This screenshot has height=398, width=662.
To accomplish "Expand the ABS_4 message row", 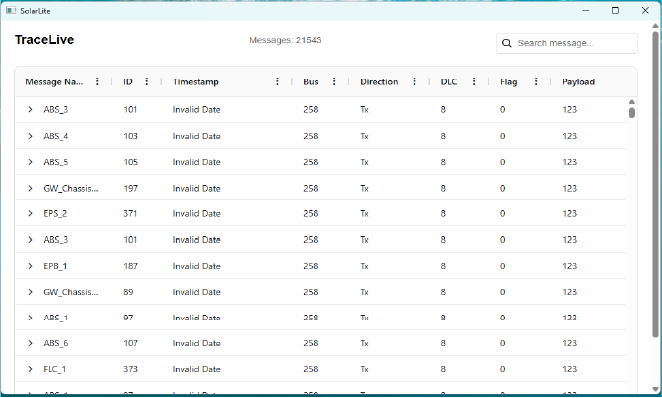I will coord(30,136).
